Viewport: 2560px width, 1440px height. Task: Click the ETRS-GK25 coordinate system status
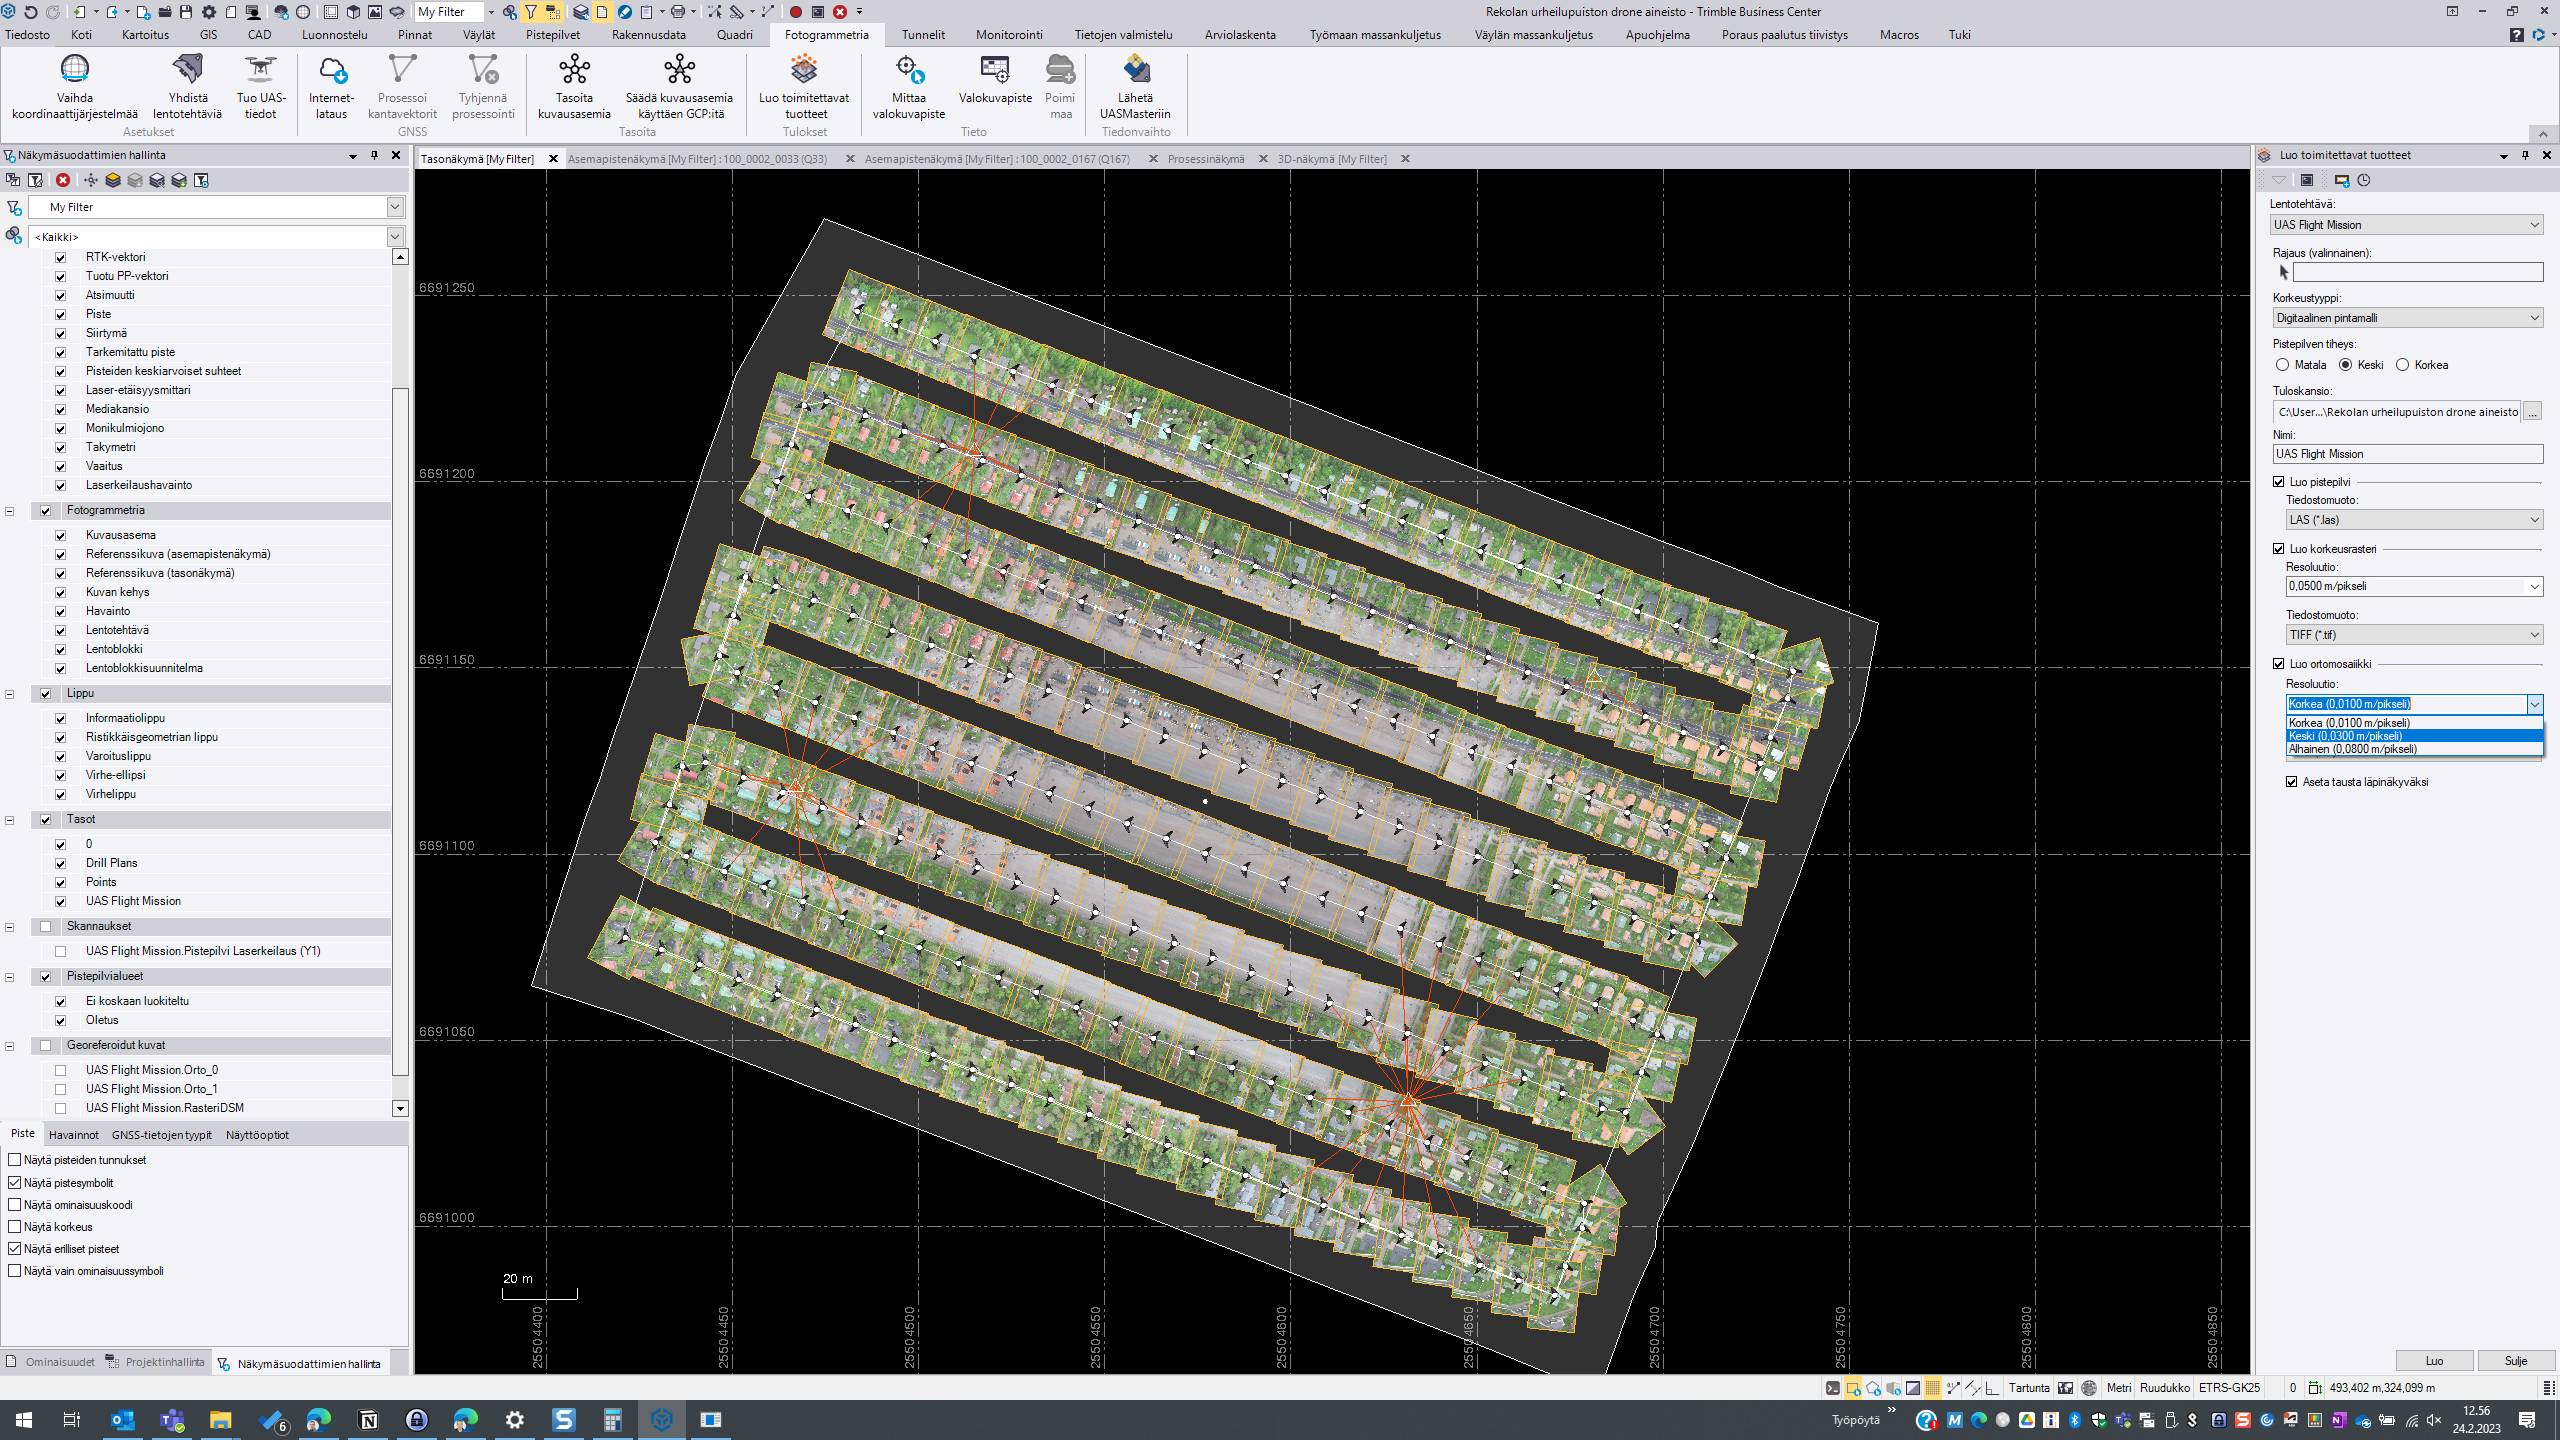coord(2229,1388)
